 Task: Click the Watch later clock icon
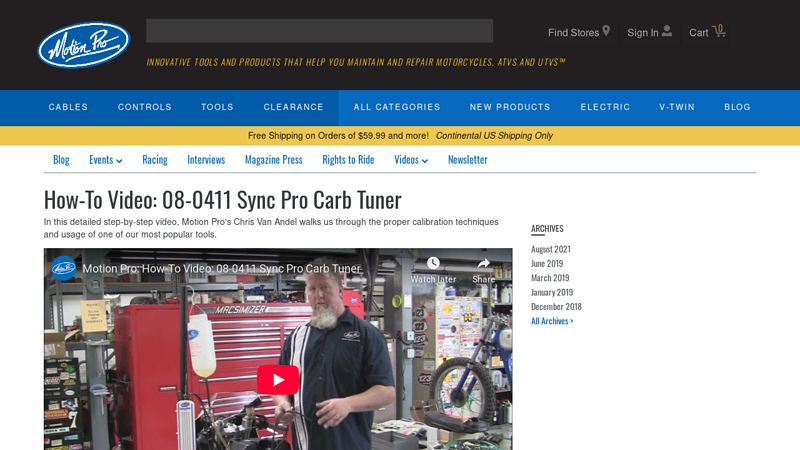[433, 264]
